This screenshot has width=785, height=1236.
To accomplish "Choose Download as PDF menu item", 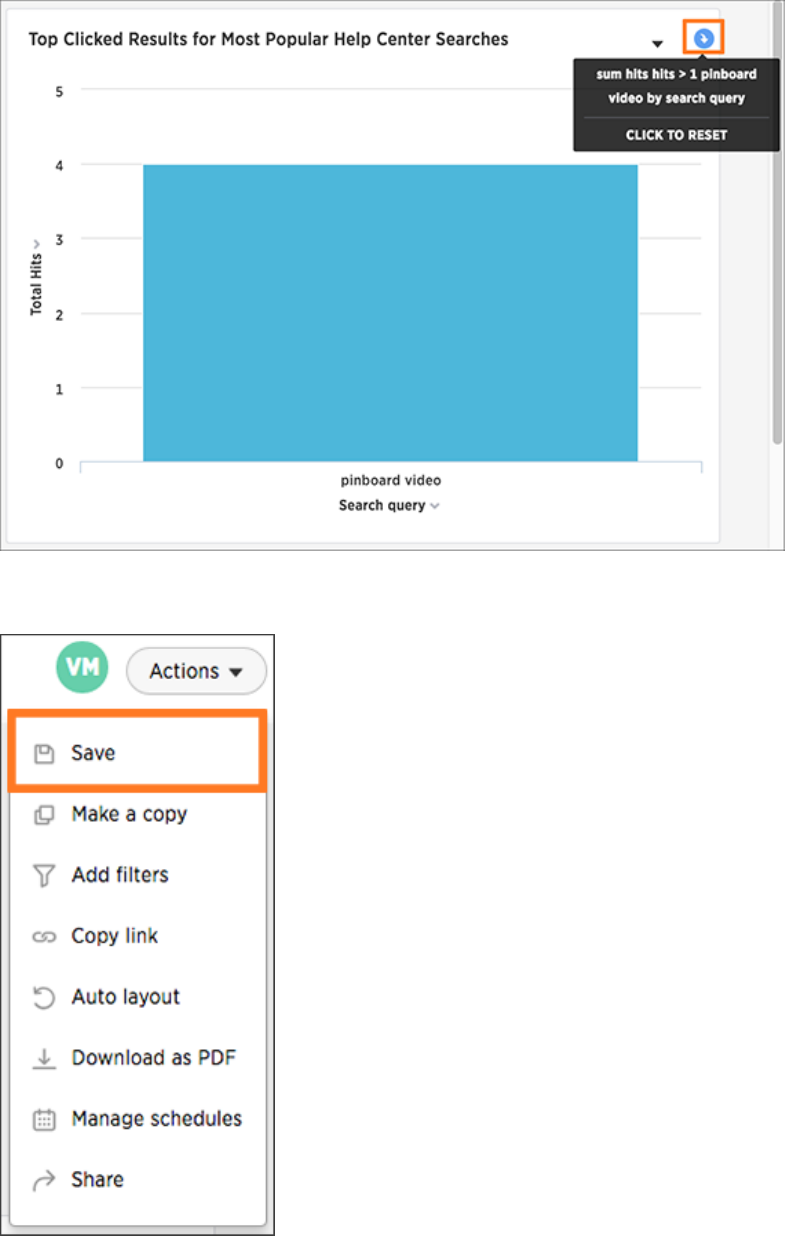I will [x=137, y=1058].
